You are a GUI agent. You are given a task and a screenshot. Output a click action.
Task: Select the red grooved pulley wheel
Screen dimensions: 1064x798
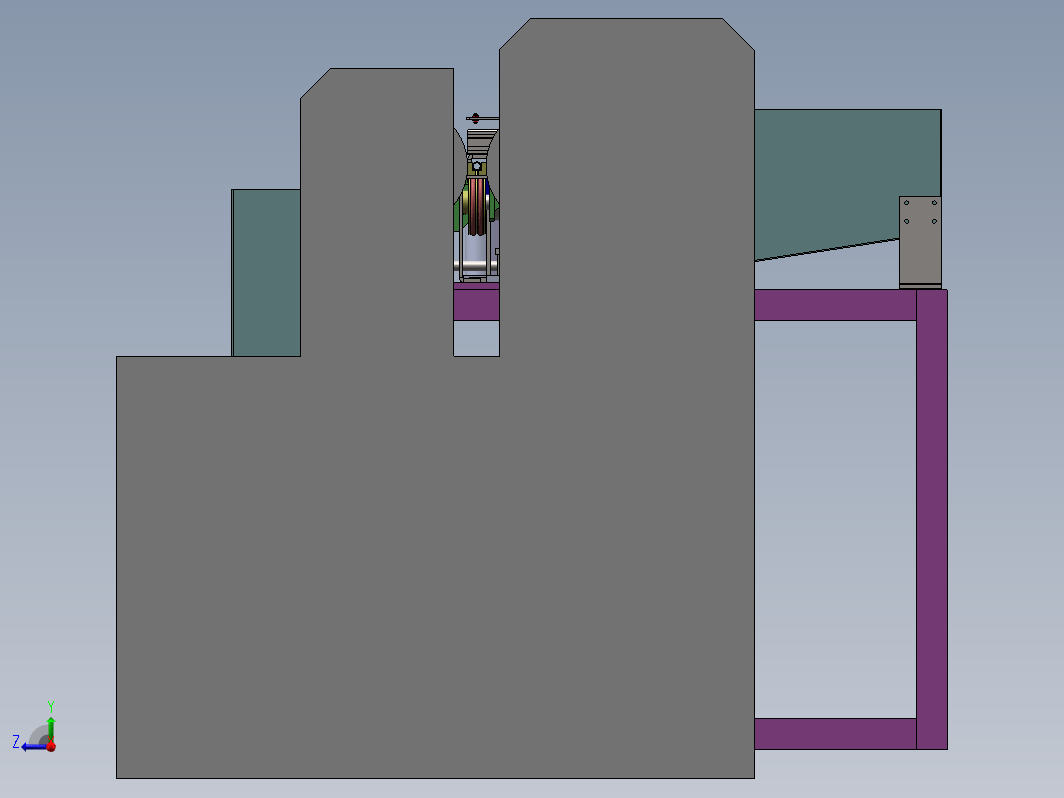click(478, 206)
